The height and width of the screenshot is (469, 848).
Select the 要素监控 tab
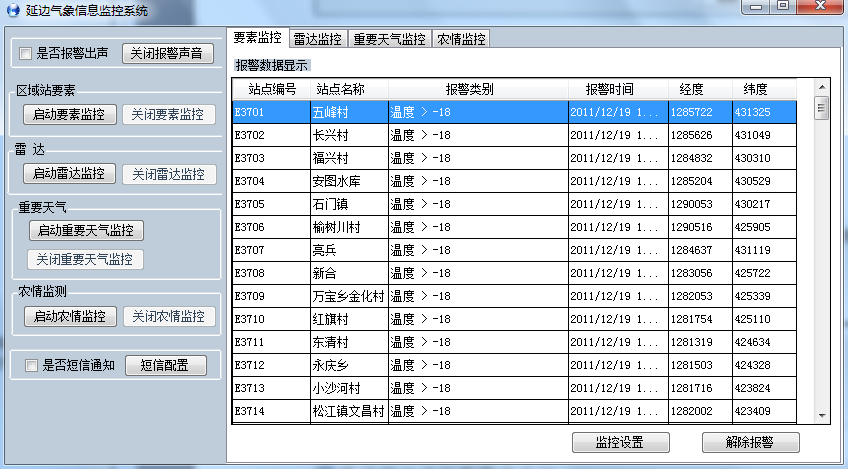(257, 38)
